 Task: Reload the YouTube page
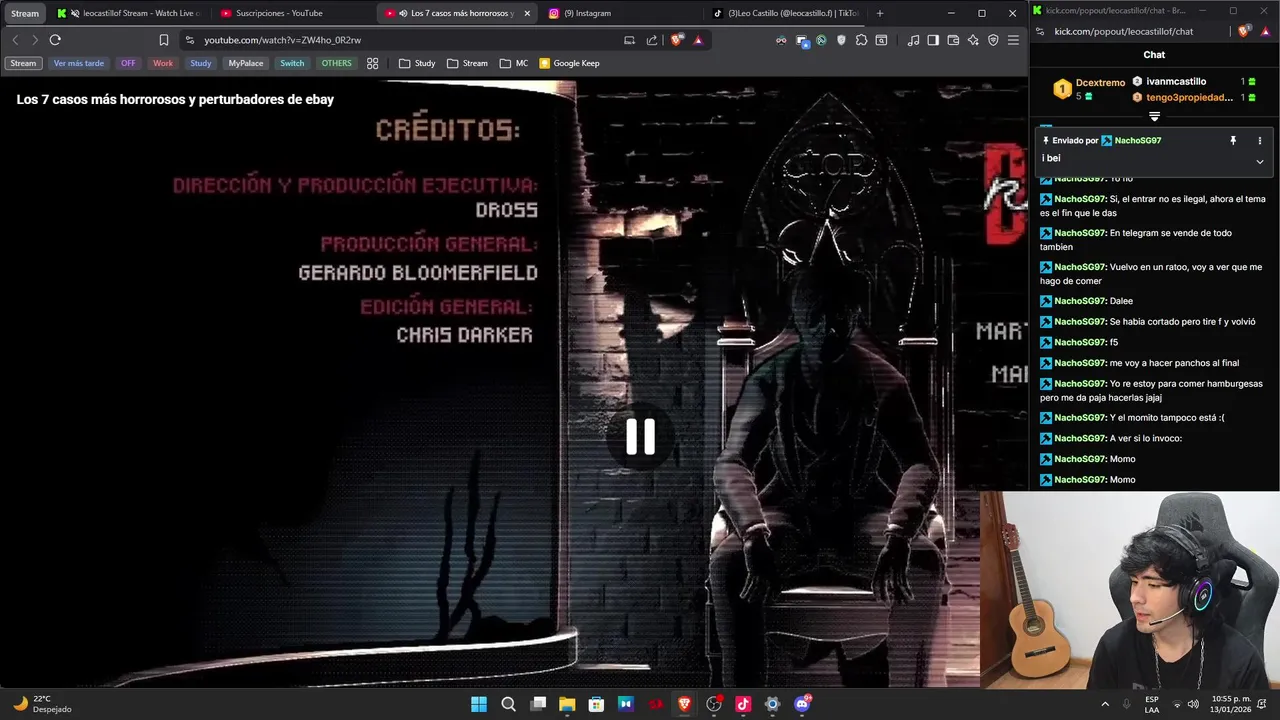click(55, 40)
